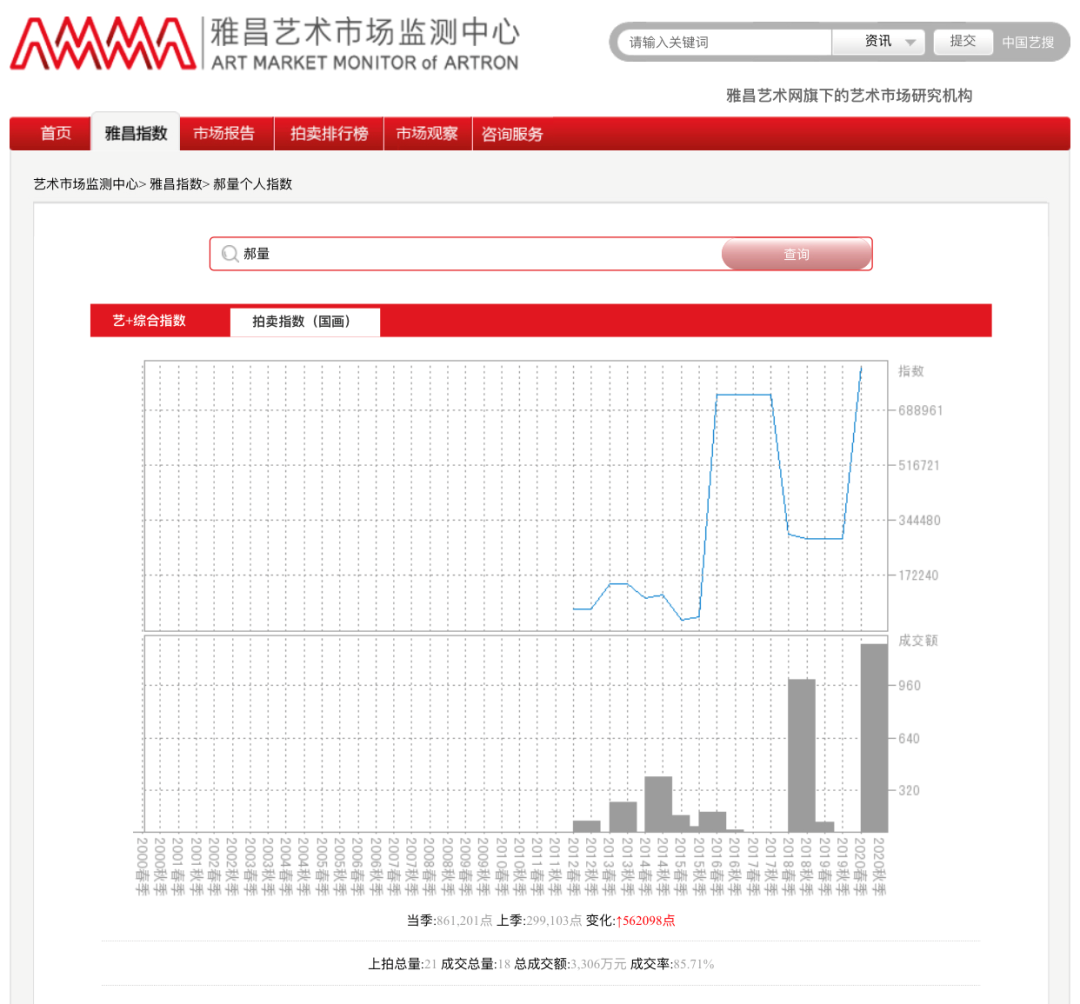
Task: Click the 成交总量 18 value
Action: [x=503, y=964]
